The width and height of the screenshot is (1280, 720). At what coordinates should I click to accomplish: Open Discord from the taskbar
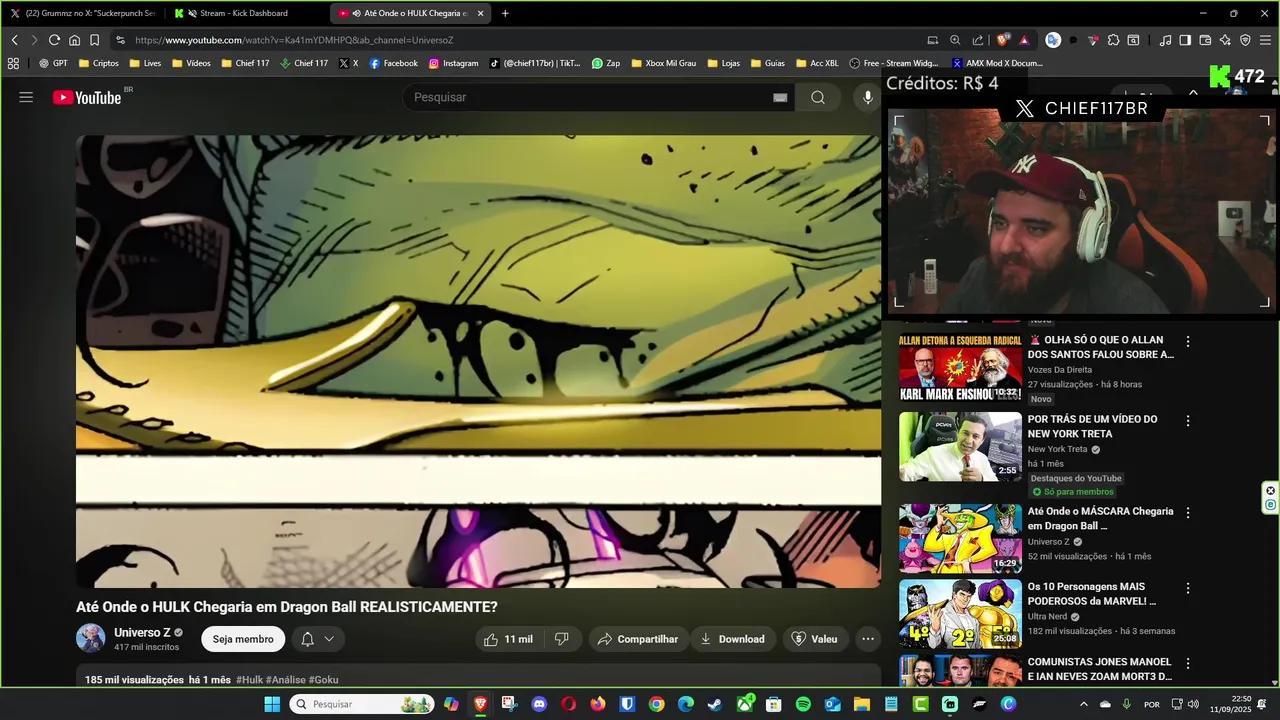point(540,704)
